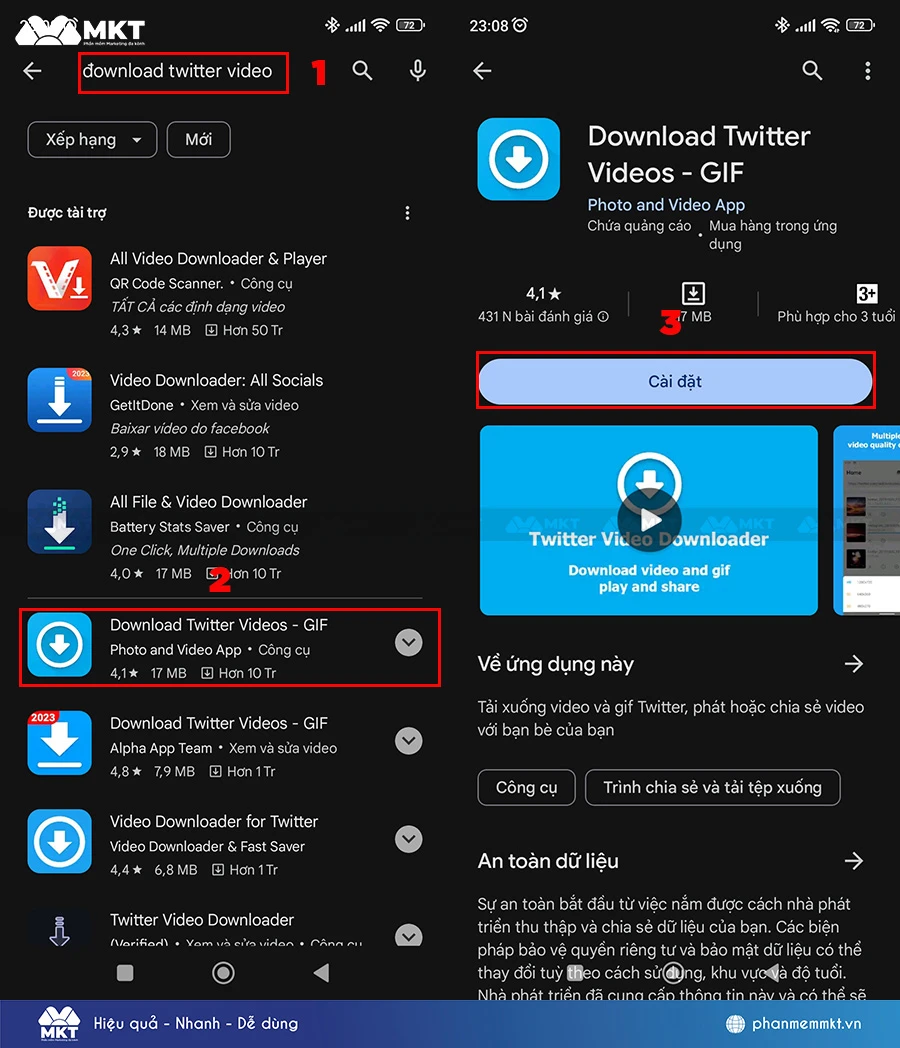Viewport: 900px width, 1048px height.
Task: Tap the 3+ content rating badge
Action: tap(867, 293)
